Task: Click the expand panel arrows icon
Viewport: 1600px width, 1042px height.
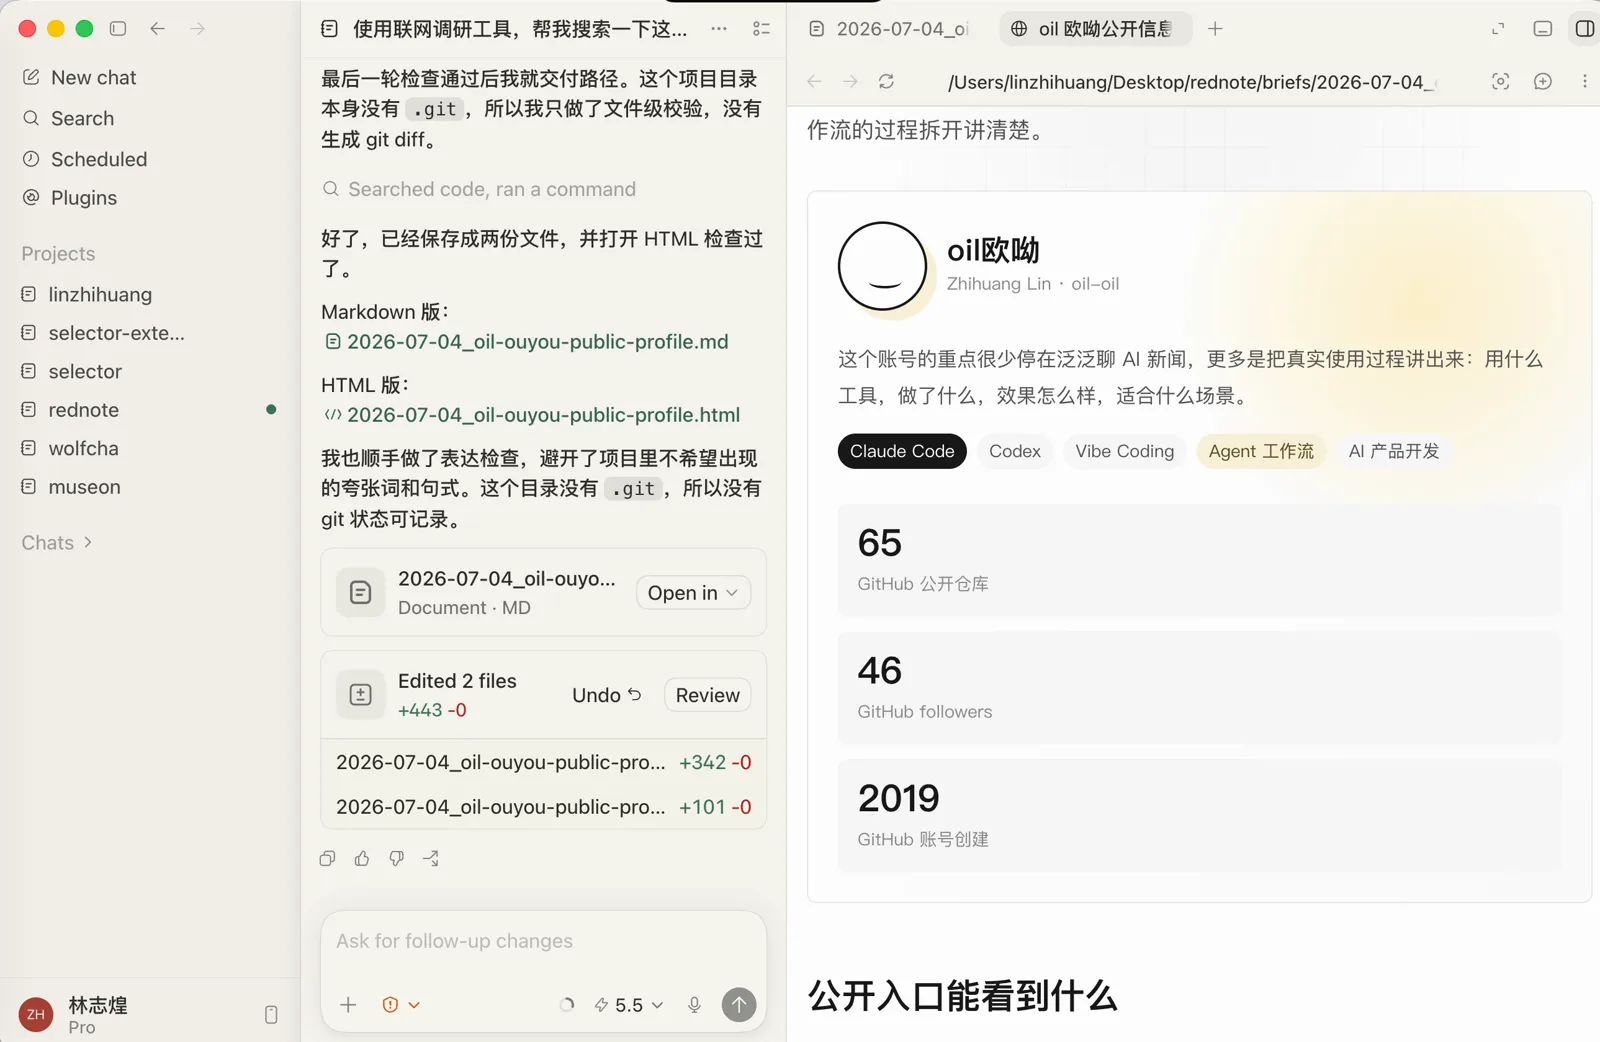Action: [1498, 29]
